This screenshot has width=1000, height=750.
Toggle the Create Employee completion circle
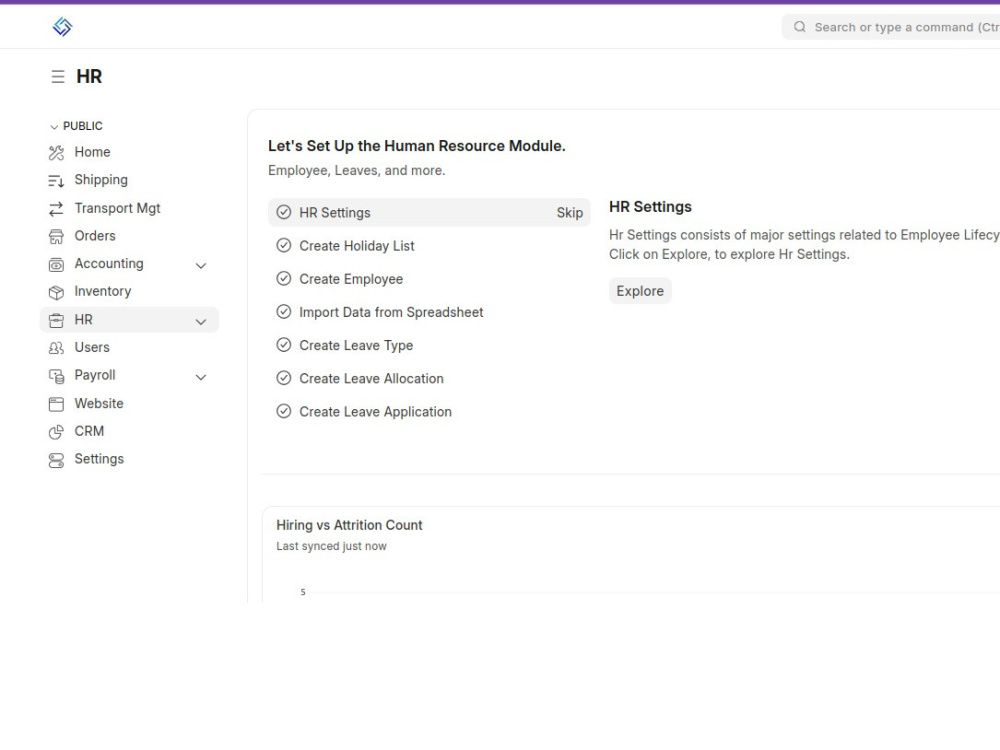pos(283,279)
